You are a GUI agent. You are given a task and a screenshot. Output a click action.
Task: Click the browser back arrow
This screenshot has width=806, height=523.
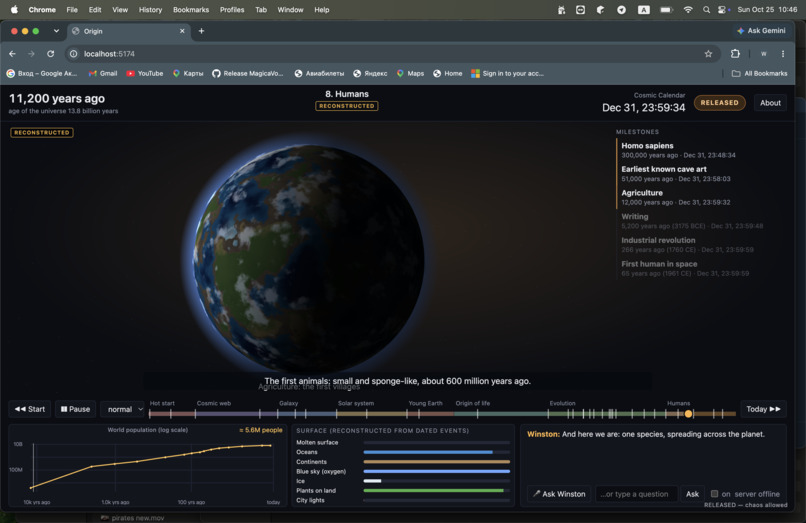click(12, 53)
